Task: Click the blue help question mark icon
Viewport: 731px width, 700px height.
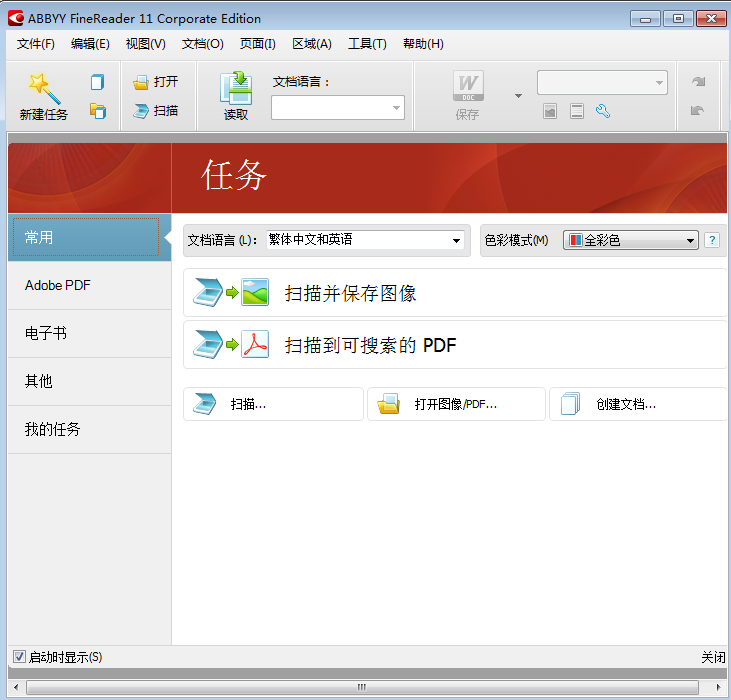Action: 712,240
